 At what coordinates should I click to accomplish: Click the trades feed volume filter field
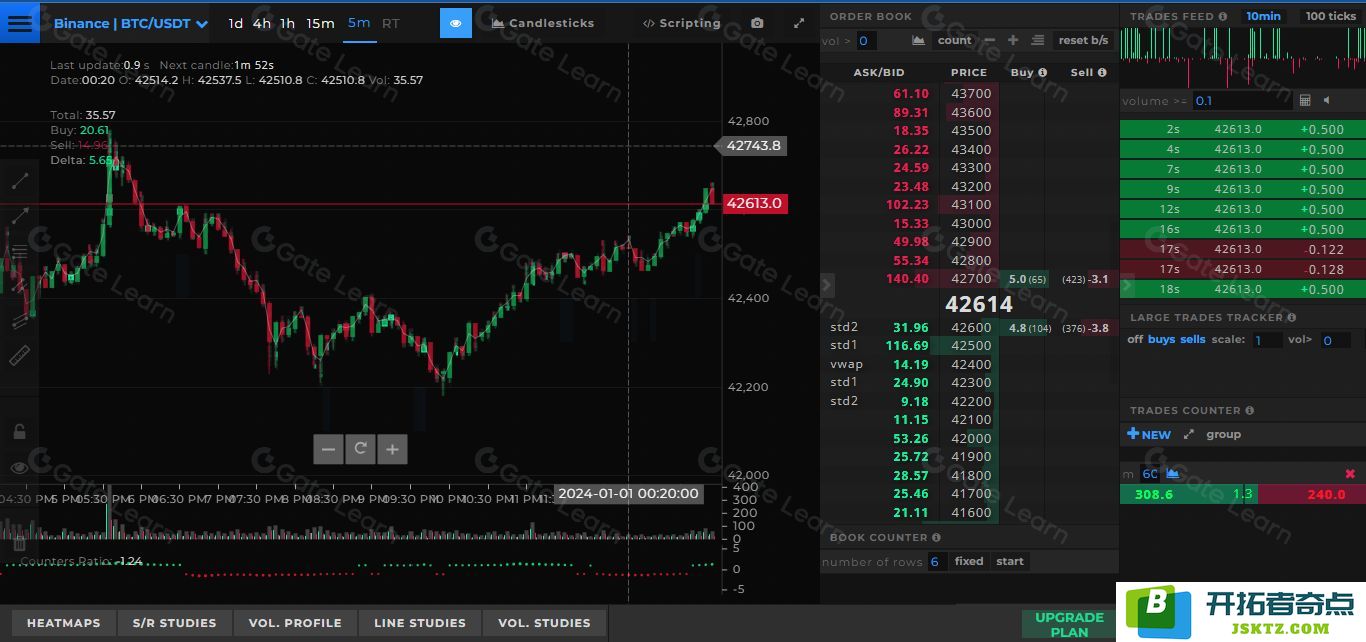click(1241, 101)
